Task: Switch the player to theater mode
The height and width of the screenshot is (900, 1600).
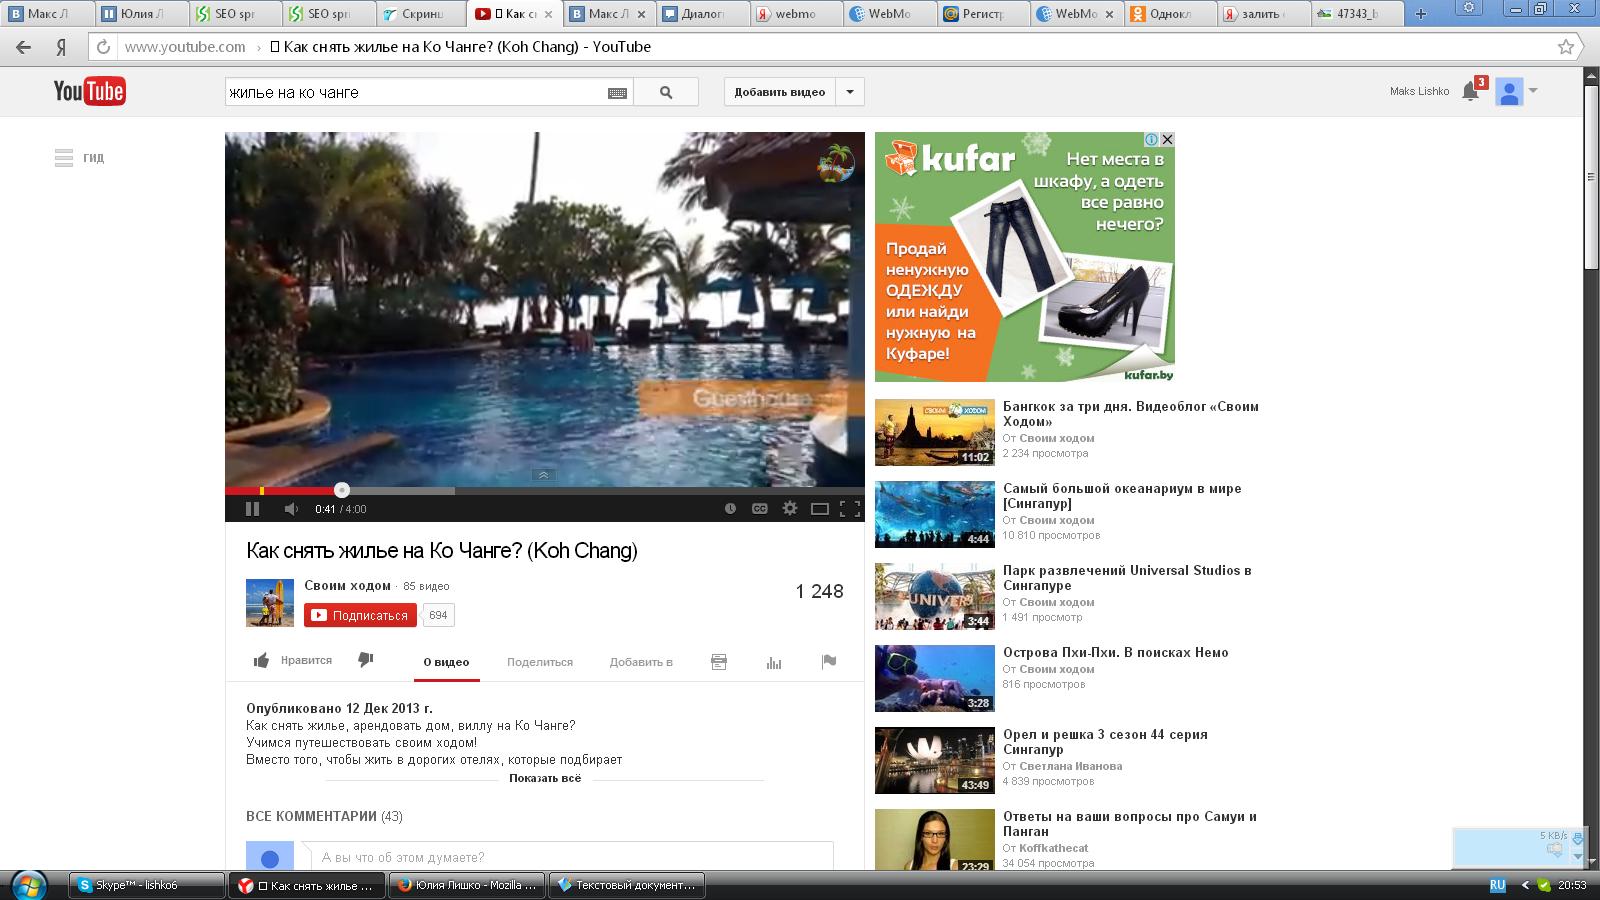Action: pyautogui.click(x=820, y=509)
